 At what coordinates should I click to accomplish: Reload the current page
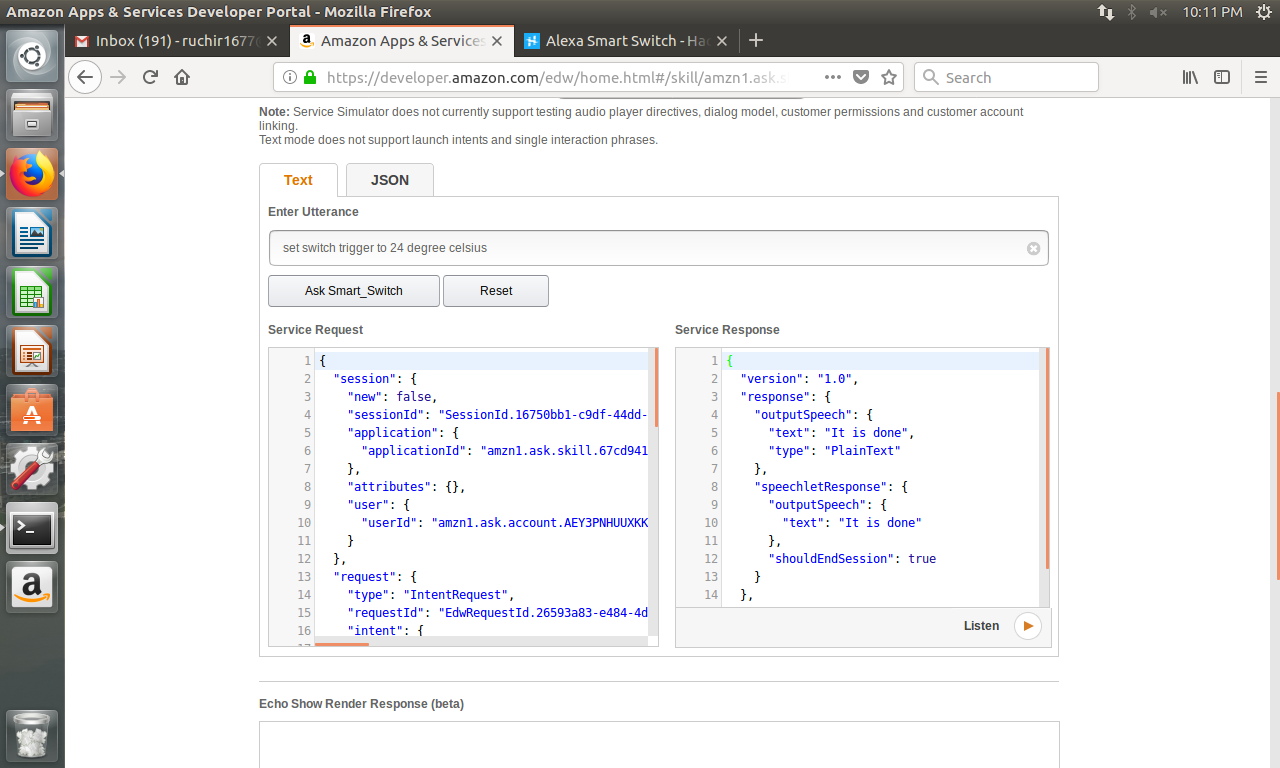pyautogui.click(x=150, y=77)
